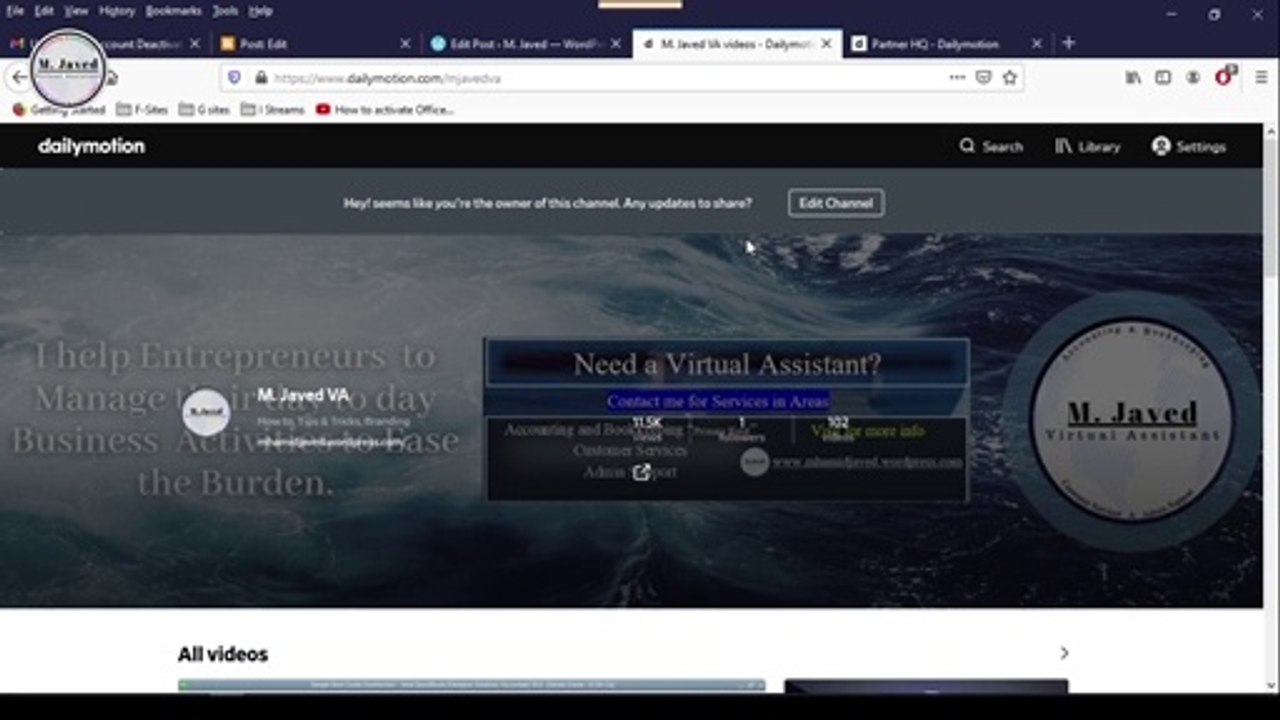Open Dailymotion Settings in site header

point(1188,146)
